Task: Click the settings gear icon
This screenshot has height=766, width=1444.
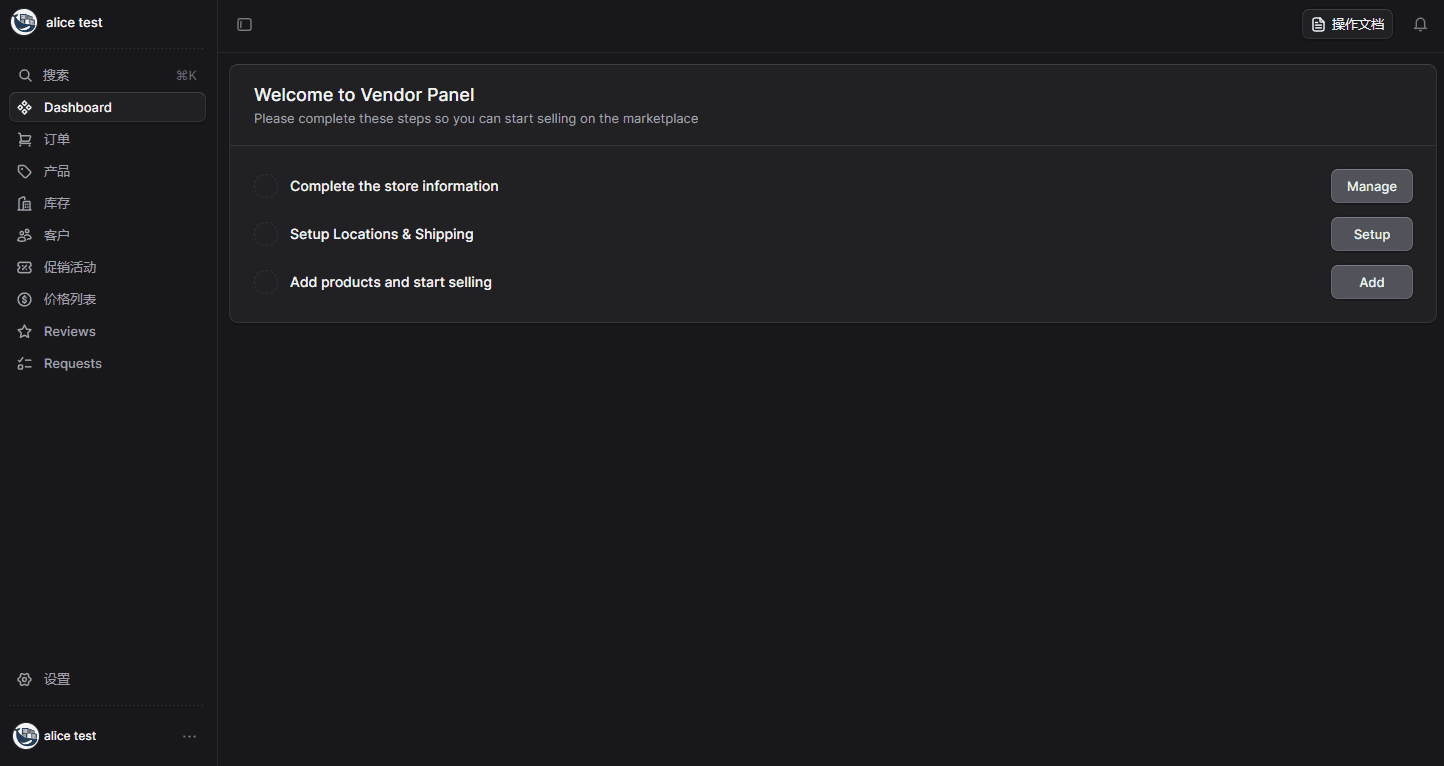Action: click(25, 680)
